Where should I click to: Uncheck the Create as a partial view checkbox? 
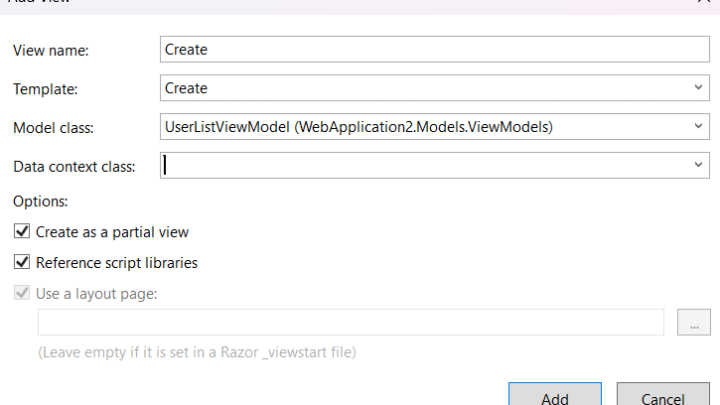[x=22, y=231]
